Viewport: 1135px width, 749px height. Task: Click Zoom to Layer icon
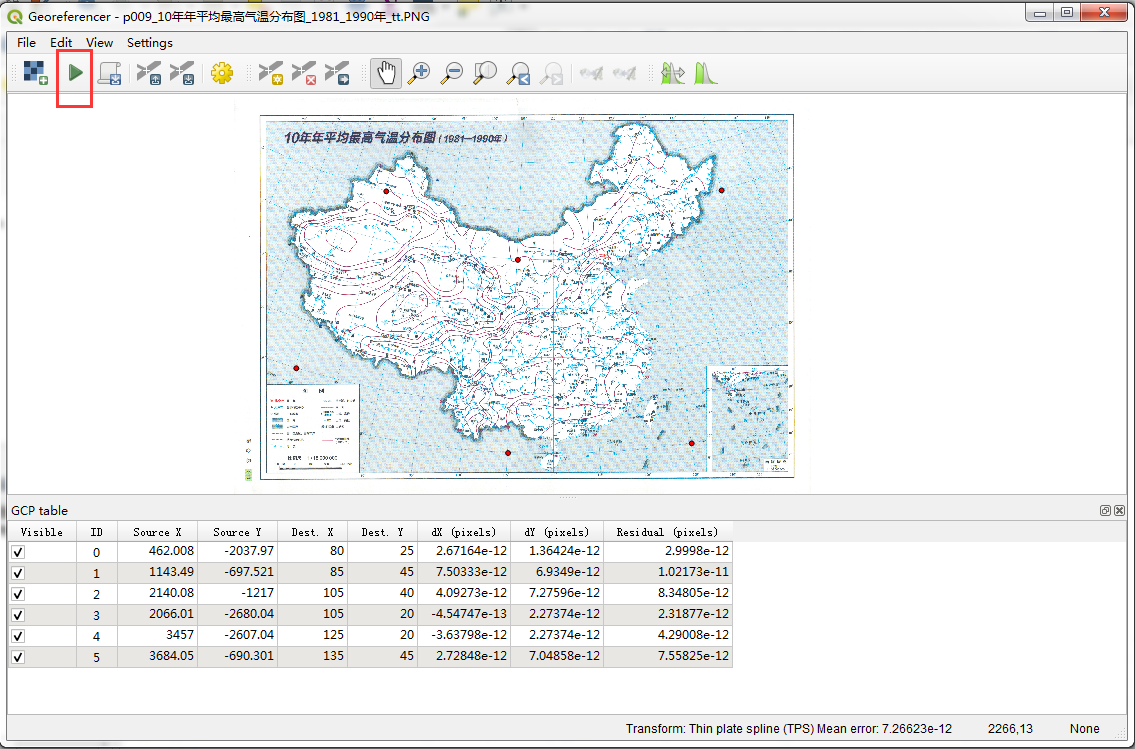pos(485,73)
